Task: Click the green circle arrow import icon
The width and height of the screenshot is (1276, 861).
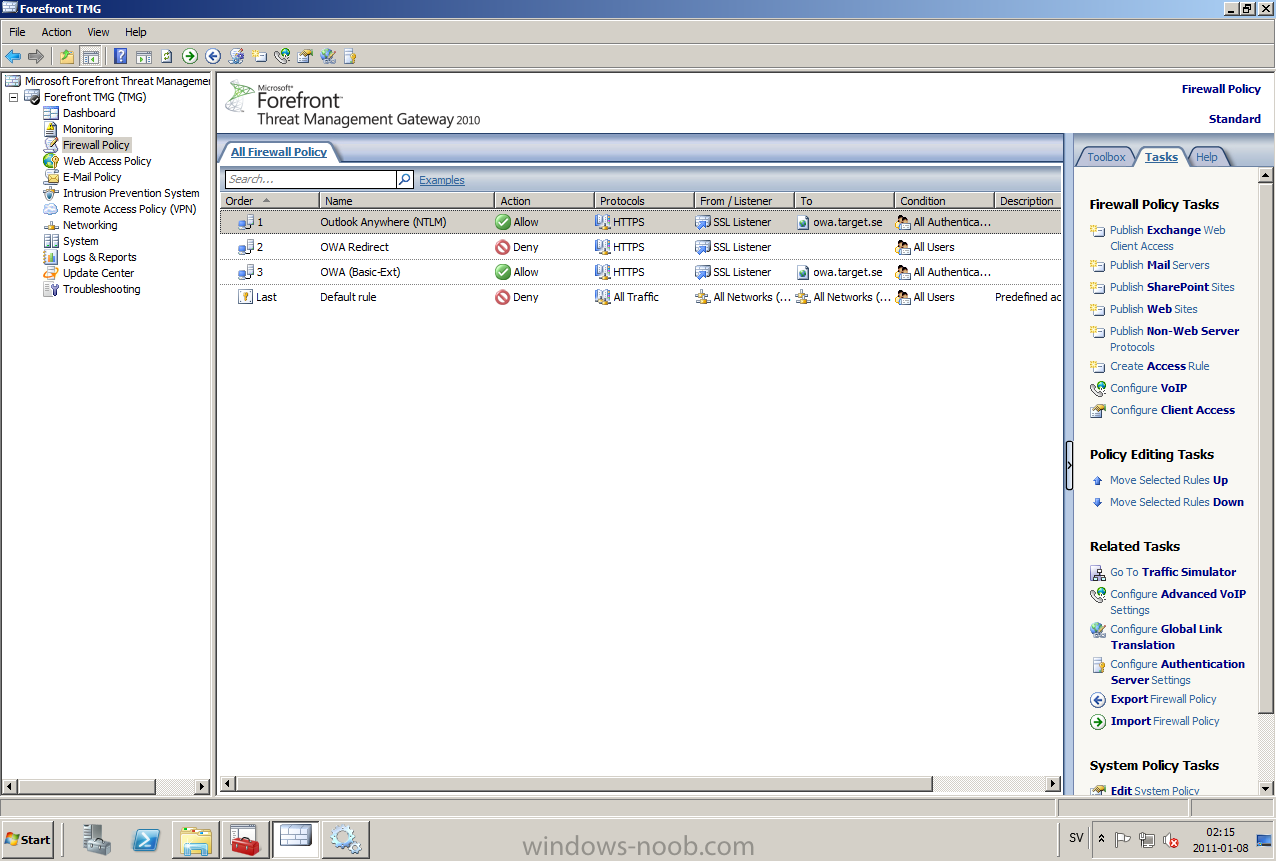Action: (190, 57)
